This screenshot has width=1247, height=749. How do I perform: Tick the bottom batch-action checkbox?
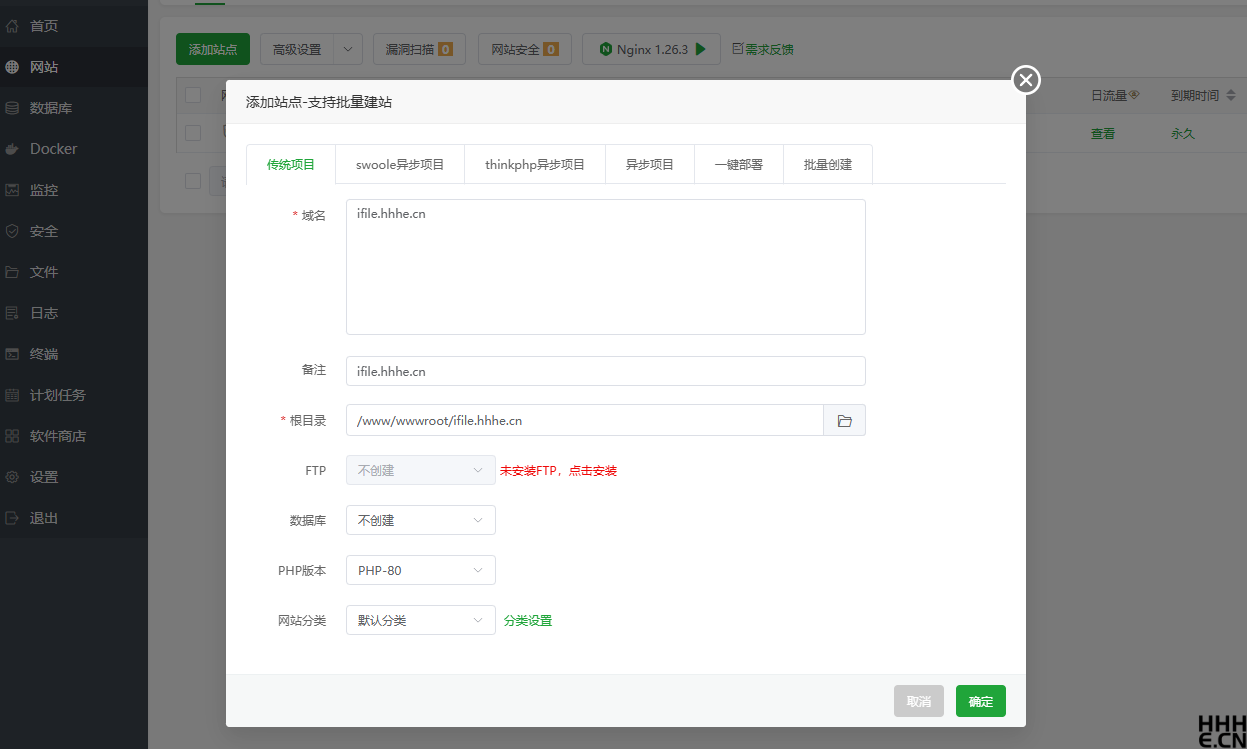[x=193, y=181]
